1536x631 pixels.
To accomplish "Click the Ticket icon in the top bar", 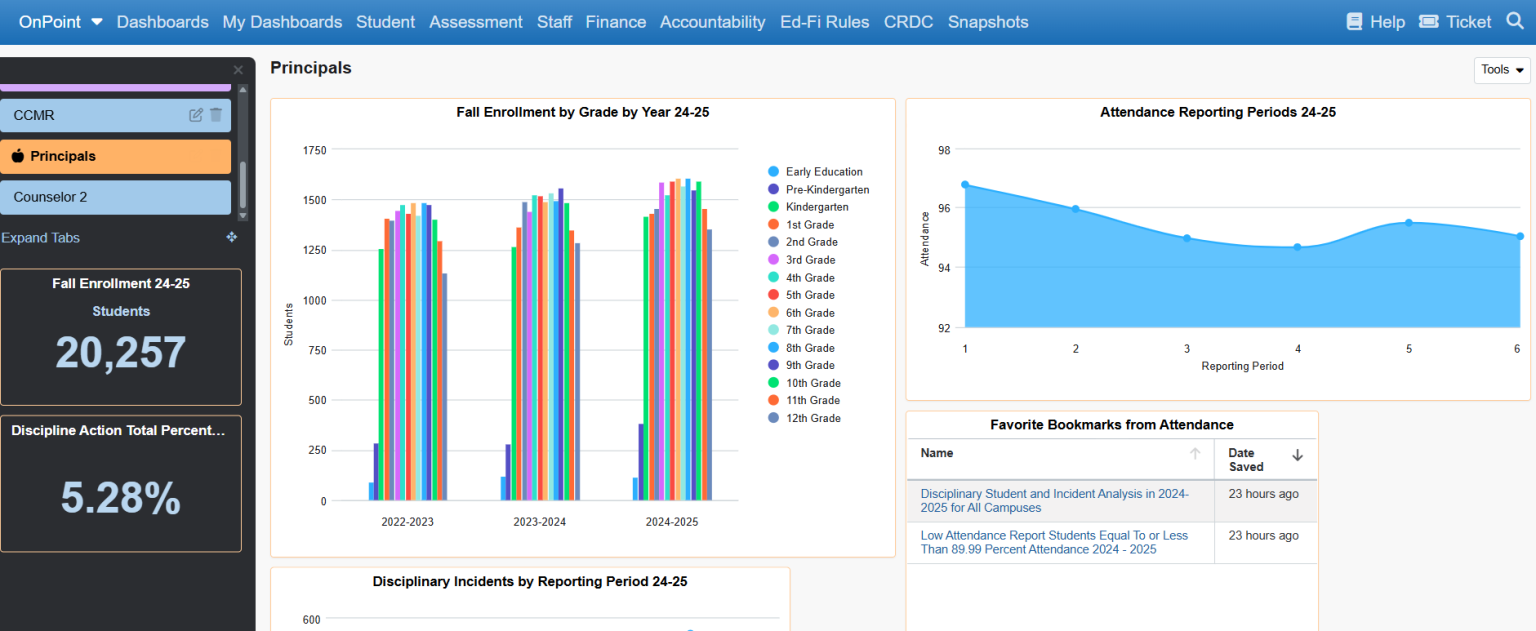I will tap(1427, 21).
